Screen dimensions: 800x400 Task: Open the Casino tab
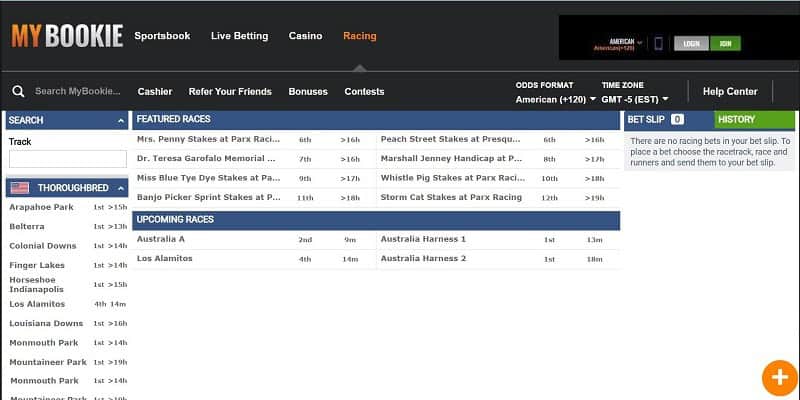(x=305, y=36)
